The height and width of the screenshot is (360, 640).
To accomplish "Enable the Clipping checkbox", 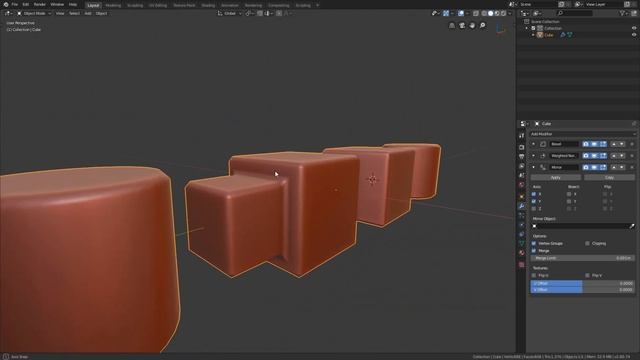I will coord(588,244).
